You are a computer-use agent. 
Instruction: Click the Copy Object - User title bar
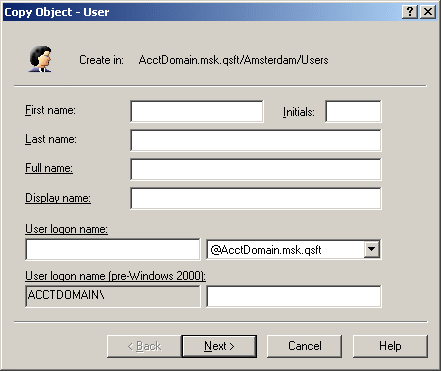tap(200, 12)
